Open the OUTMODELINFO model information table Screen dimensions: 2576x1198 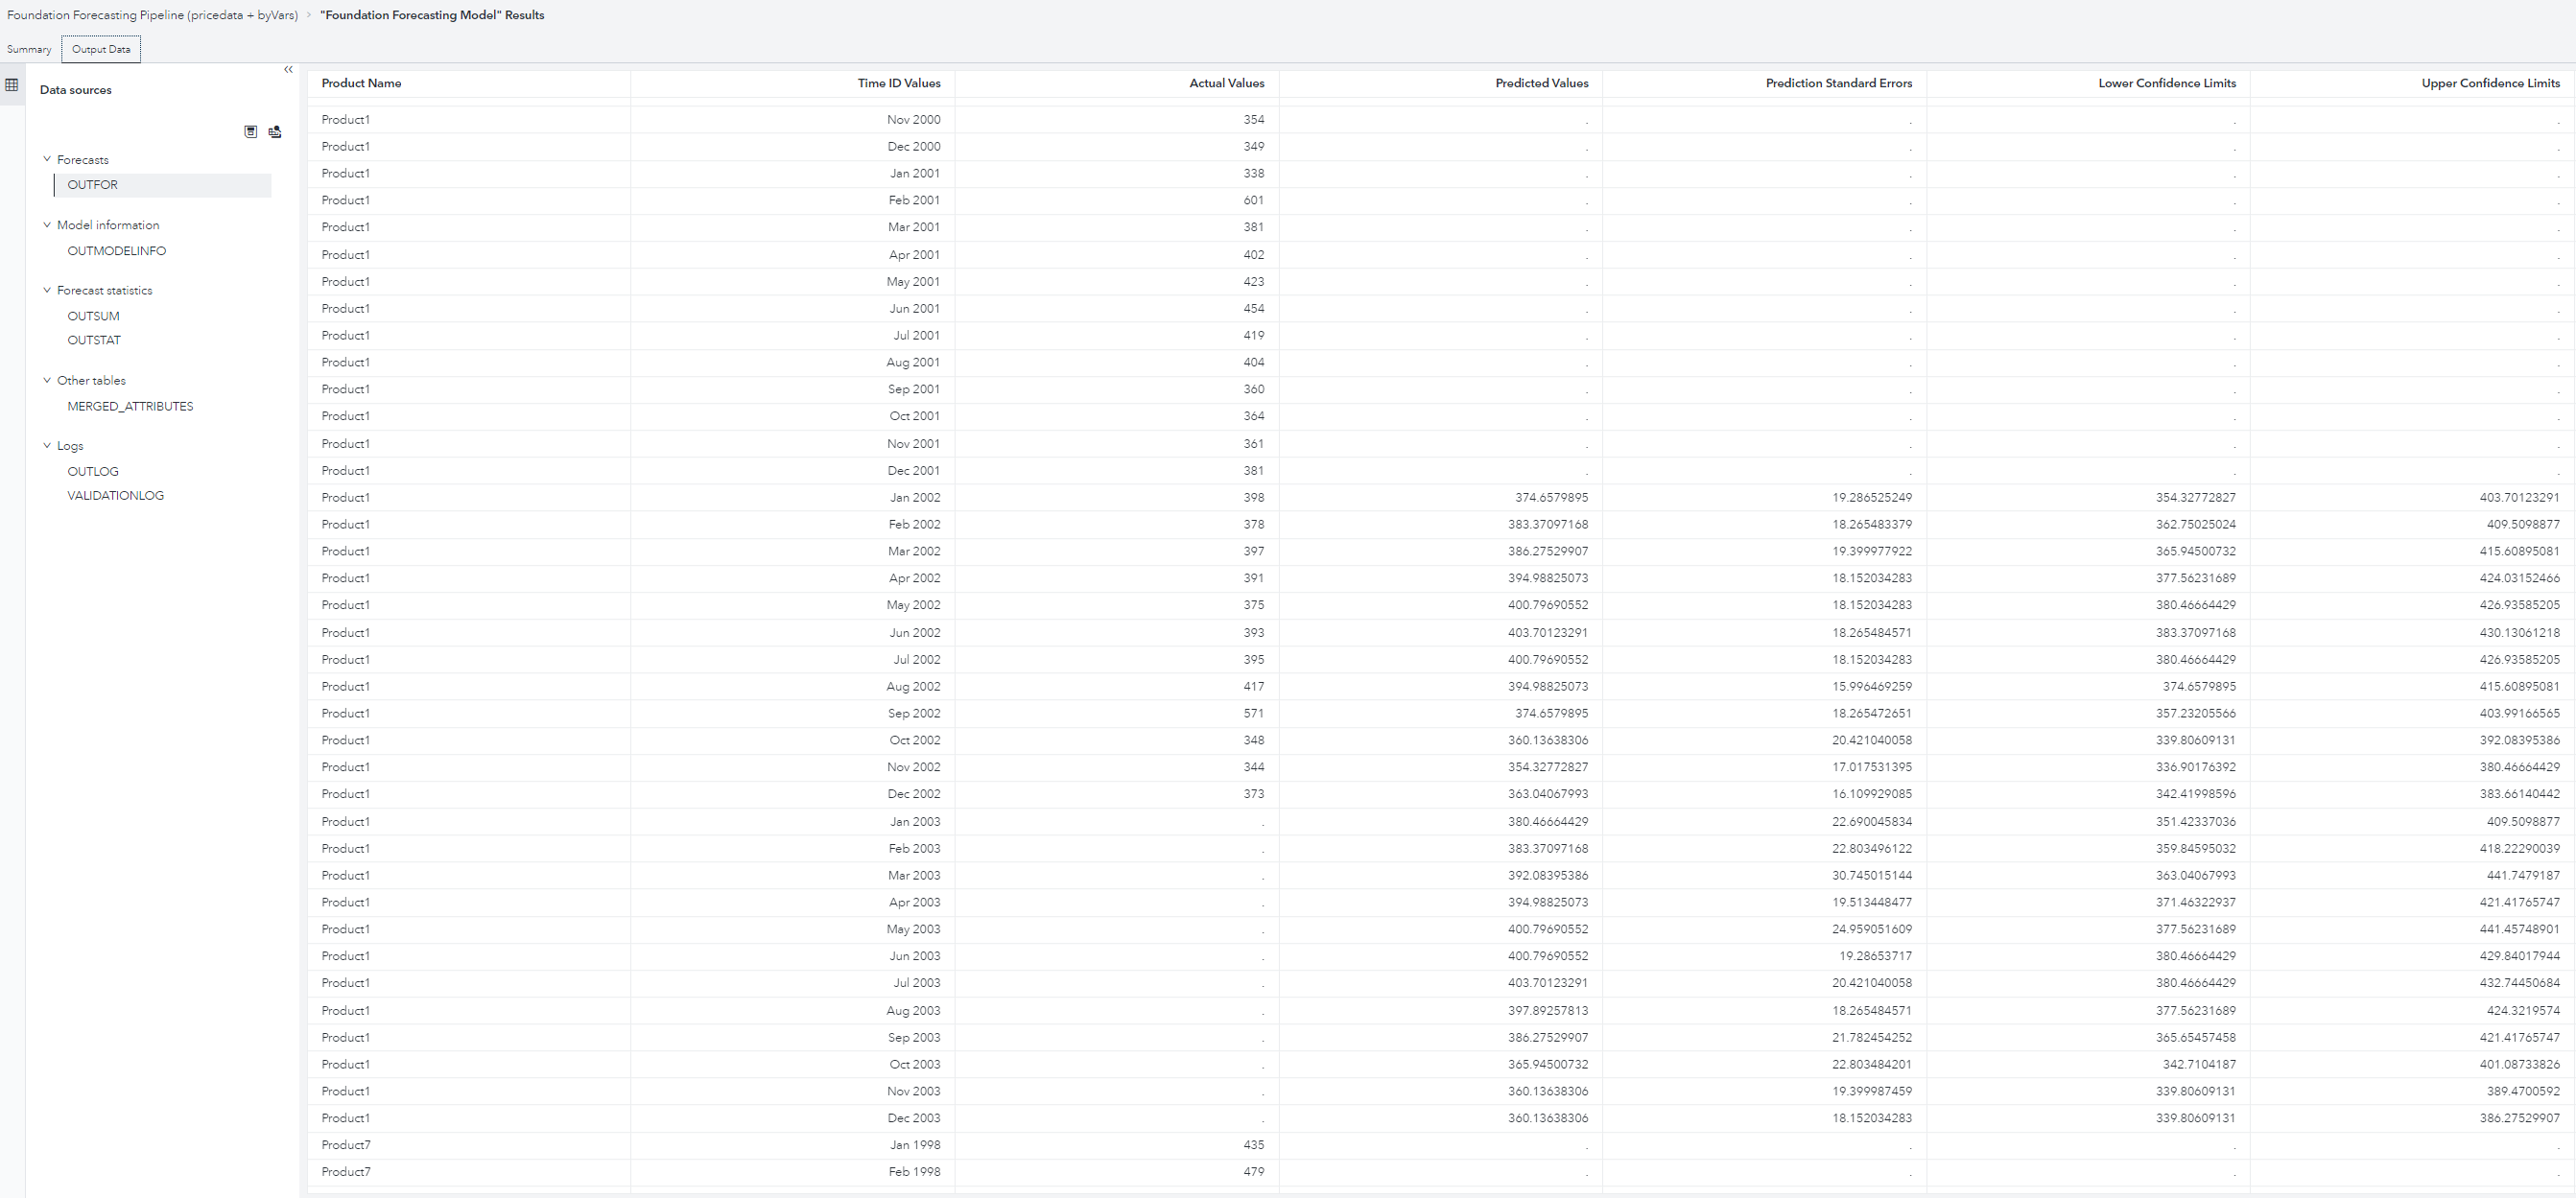pyautogui.click(x=116, y=250)
